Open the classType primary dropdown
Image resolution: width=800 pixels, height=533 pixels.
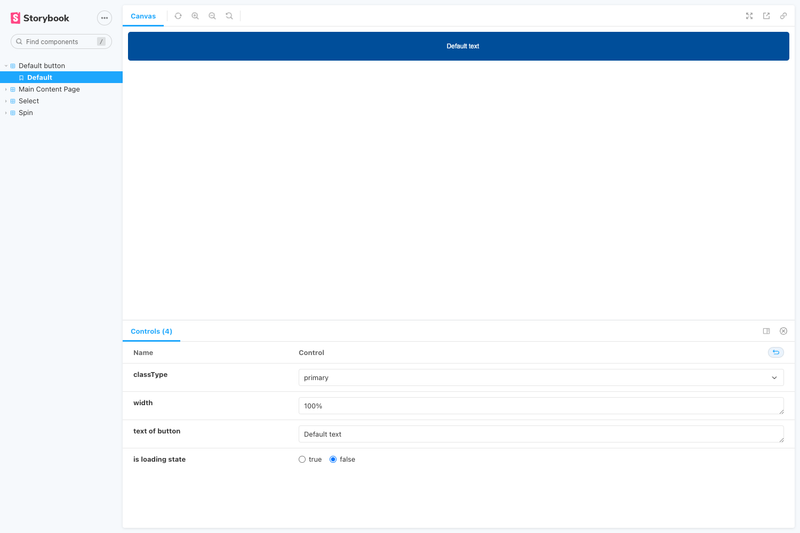(541, 378)
